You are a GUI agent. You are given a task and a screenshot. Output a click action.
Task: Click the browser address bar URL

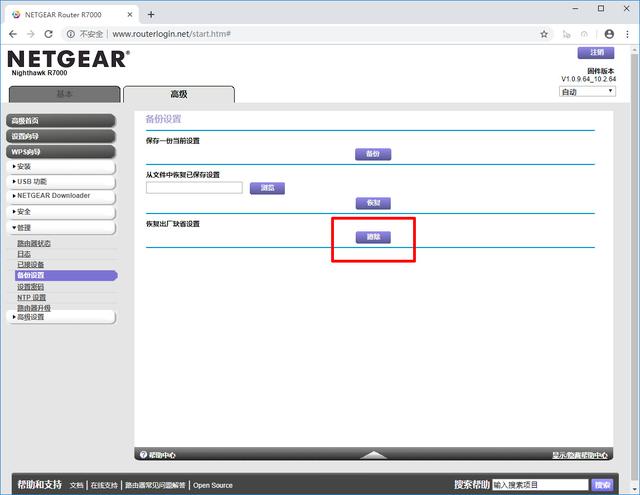coord(171,34)
